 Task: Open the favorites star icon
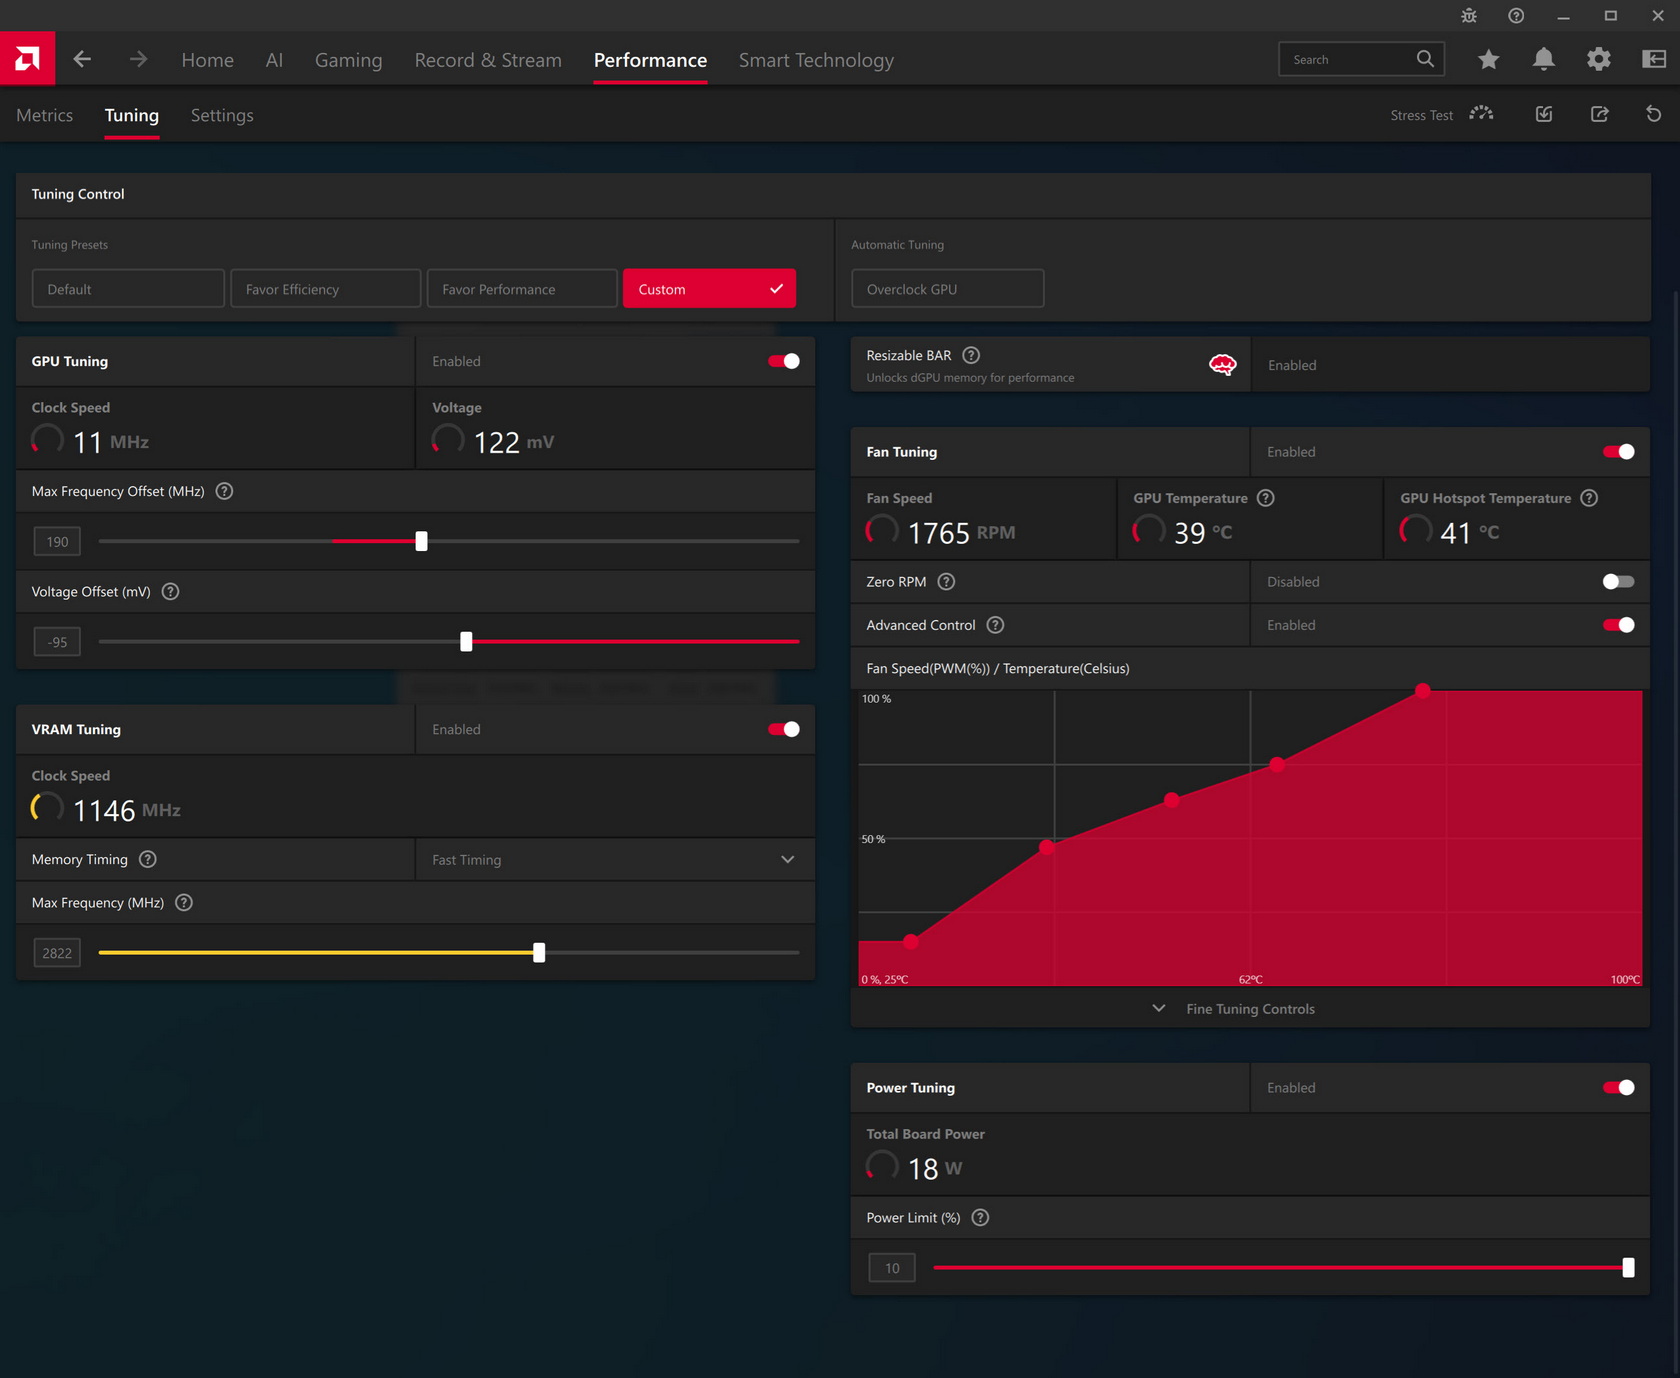[1488, 60]
